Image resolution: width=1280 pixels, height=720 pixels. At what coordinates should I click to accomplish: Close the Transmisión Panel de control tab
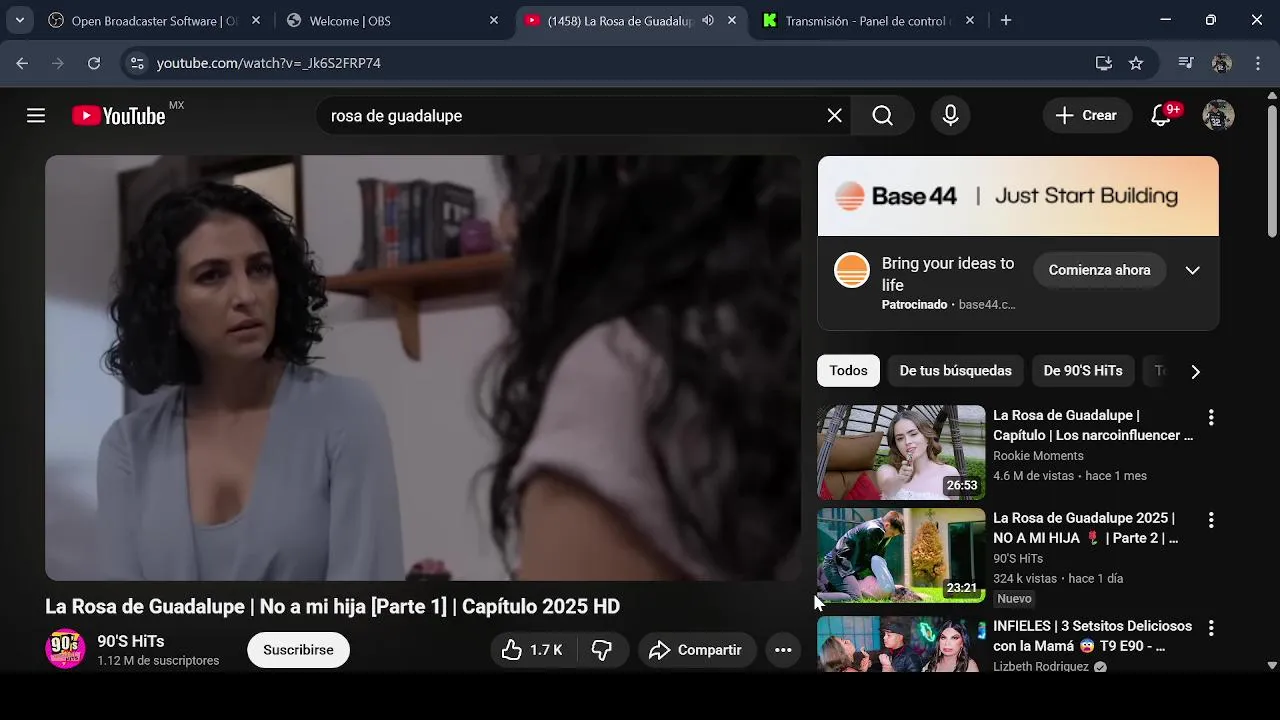pos(970,20)
